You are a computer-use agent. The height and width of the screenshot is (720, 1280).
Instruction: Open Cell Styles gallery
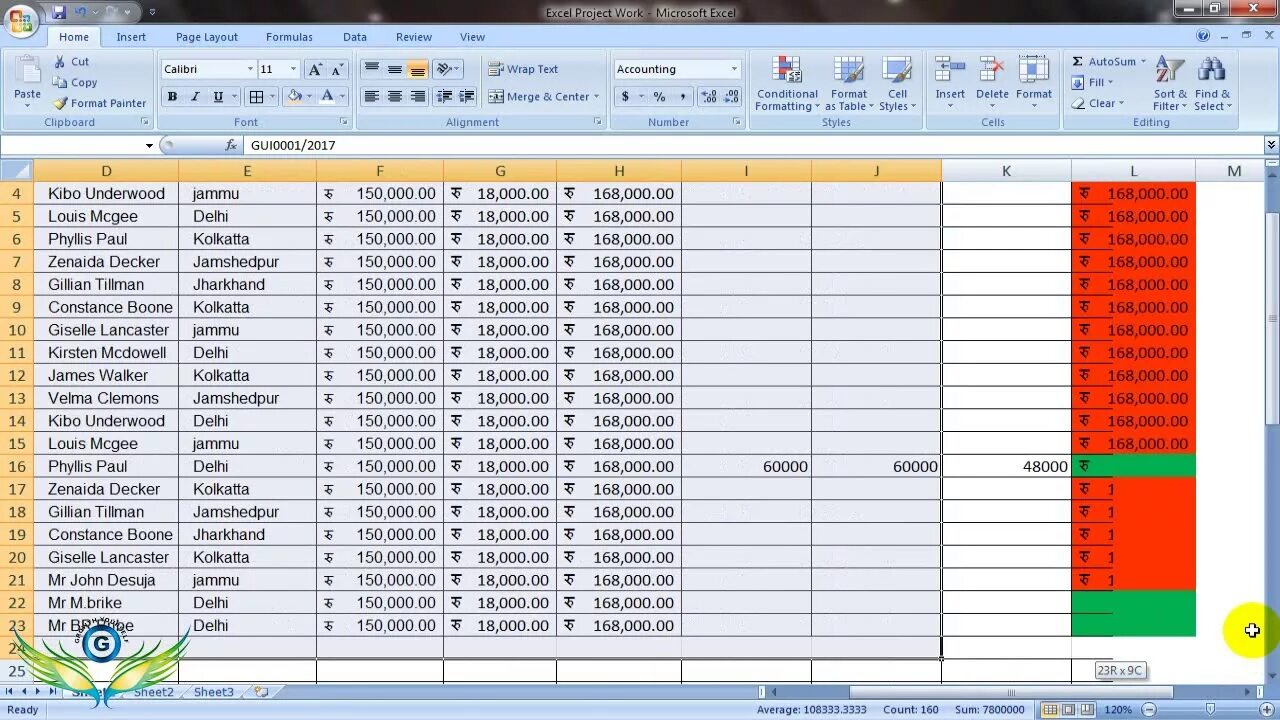tap(897, 84)
